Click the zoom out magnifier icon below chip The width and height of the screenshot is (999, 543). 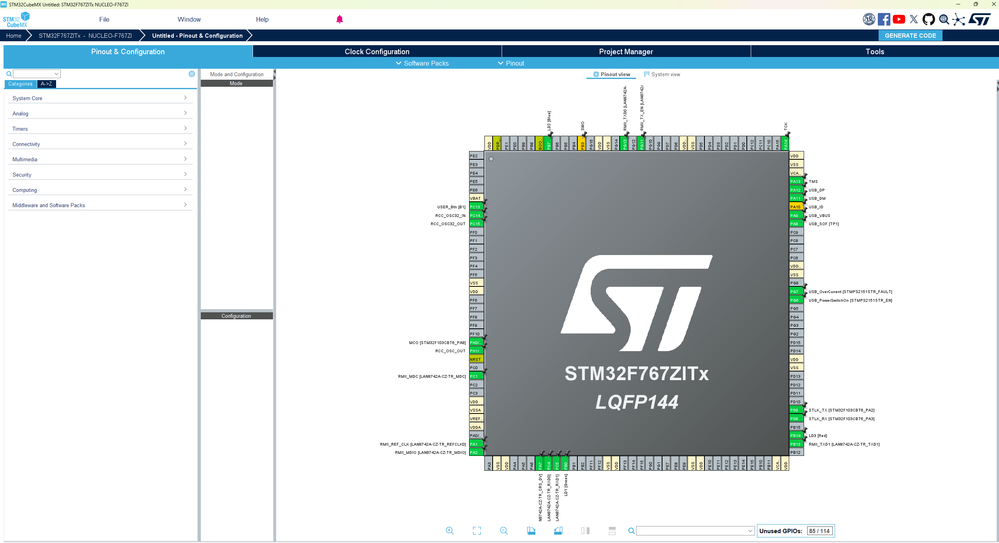[504, 531]
